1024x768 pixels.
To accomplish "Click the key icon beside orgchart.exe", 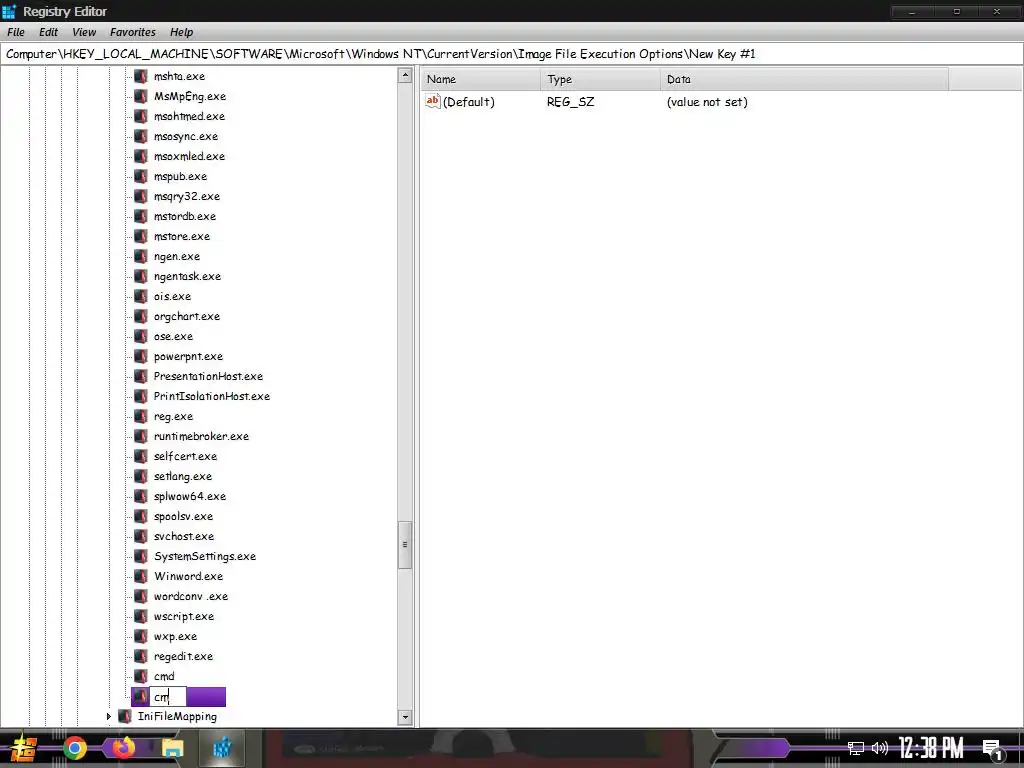I will (140, 317).
